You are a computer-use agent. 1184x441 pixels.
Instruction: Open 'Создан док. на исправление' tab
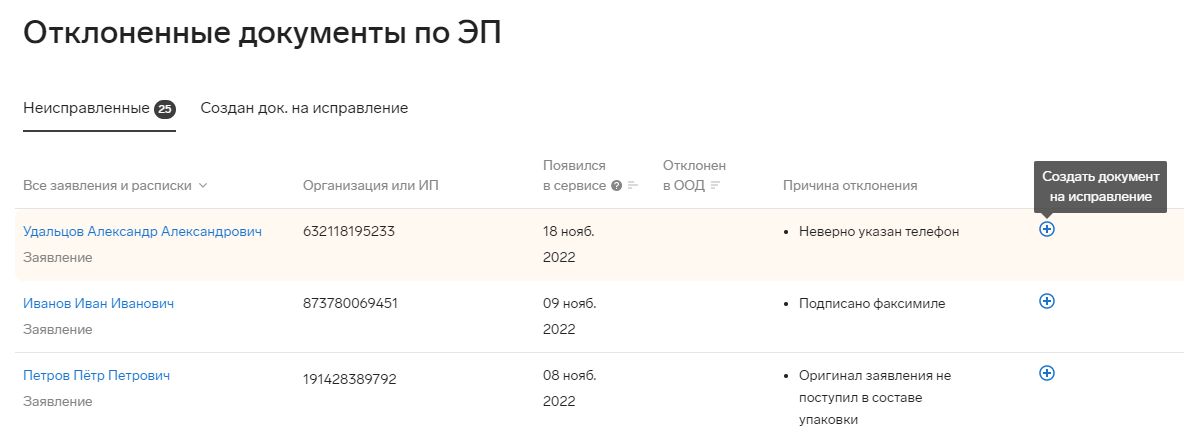[x=304, y=109]
